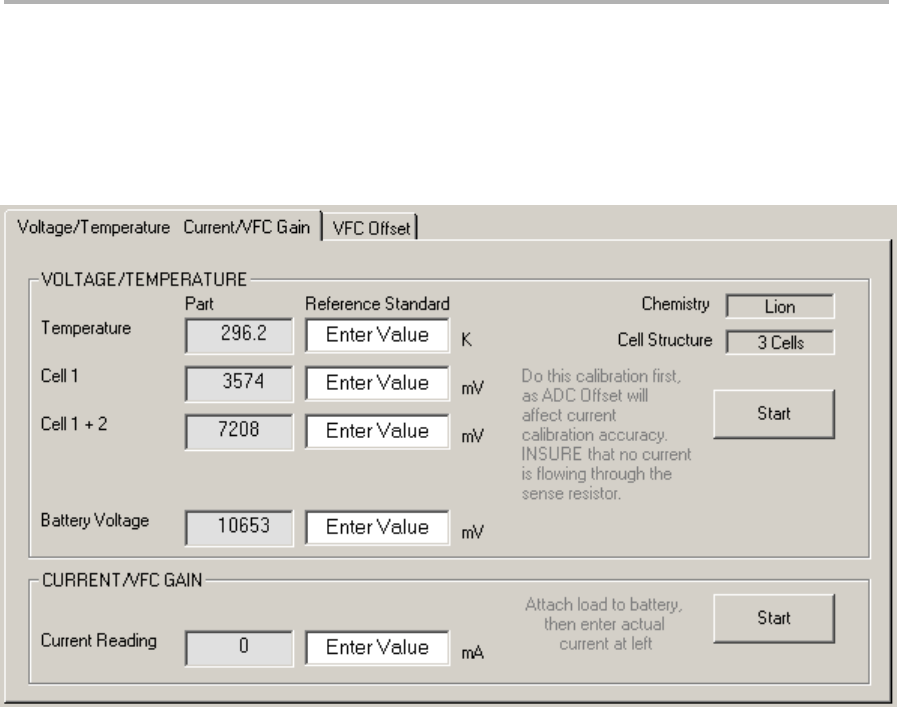Select the Cell 1 part reading 3574
Image resolution: width=897 pixels, height=707 pixels.
coord(239,383)
